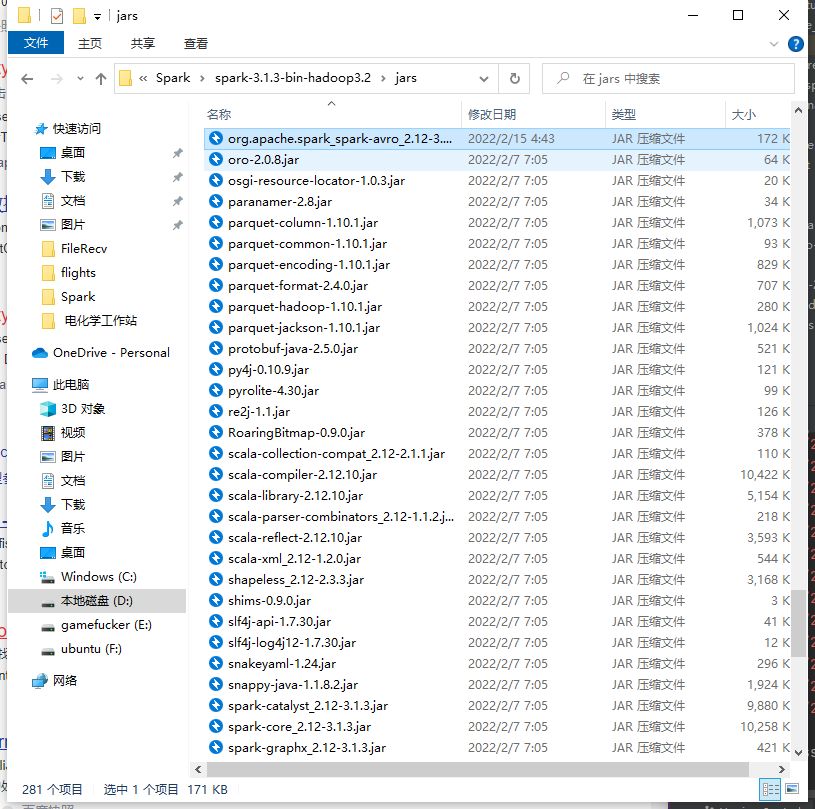The height and width of the screenshot is (809, 815).
Task: Open the 查看 ribbon tab
Action: pos(195,43)
